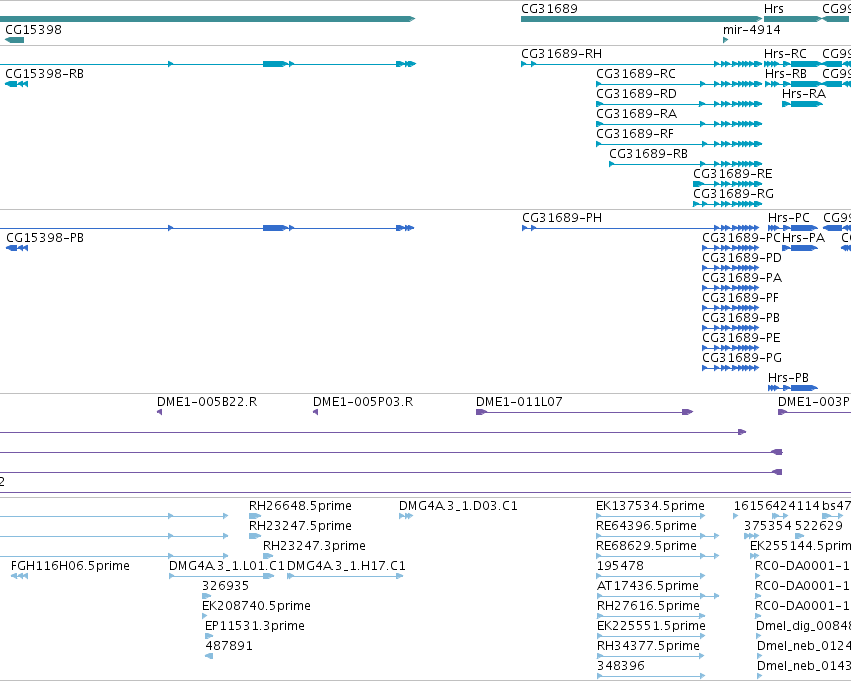
Task: Click the 195478 feature label
Action: [620, 566]
